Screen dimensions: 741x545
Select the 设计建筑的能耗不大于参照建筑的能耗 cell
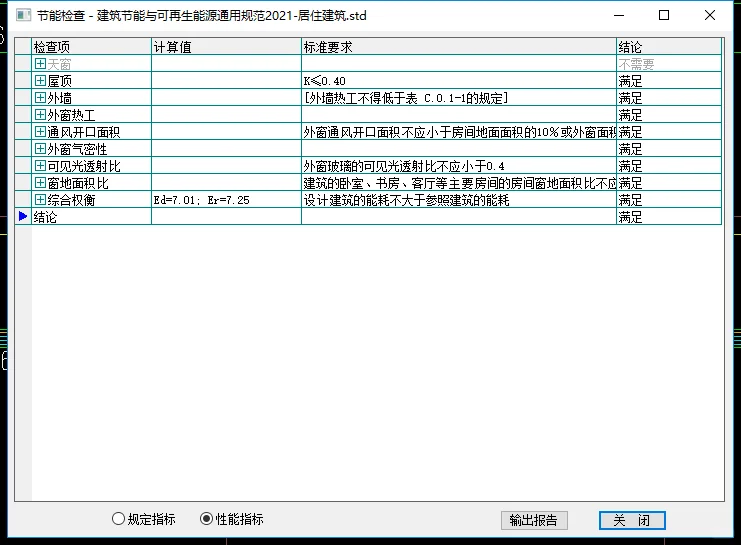click(x=459, y=200)
